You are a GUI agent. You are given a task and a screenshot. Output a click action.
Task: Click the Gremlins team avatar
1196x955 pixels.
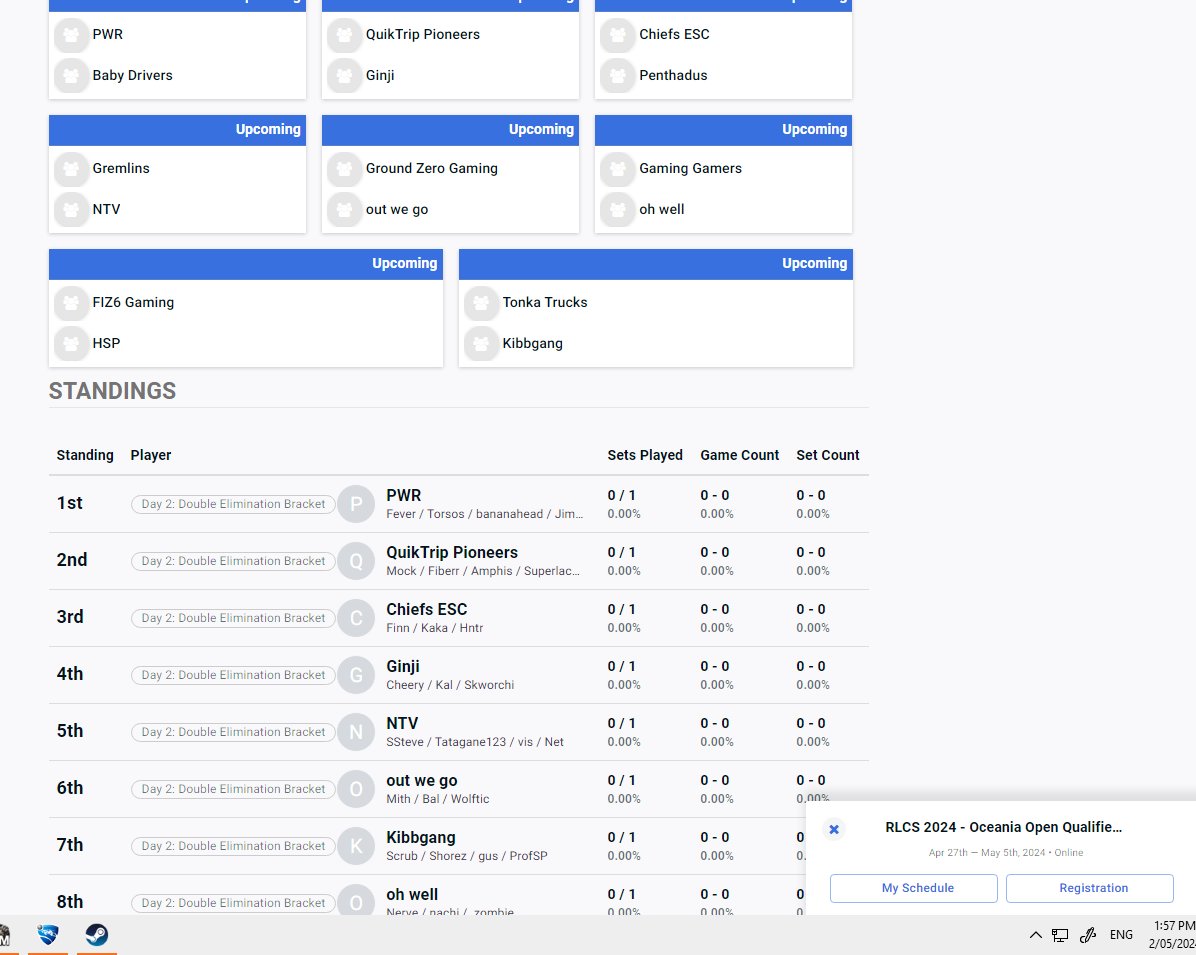(71, 169)
